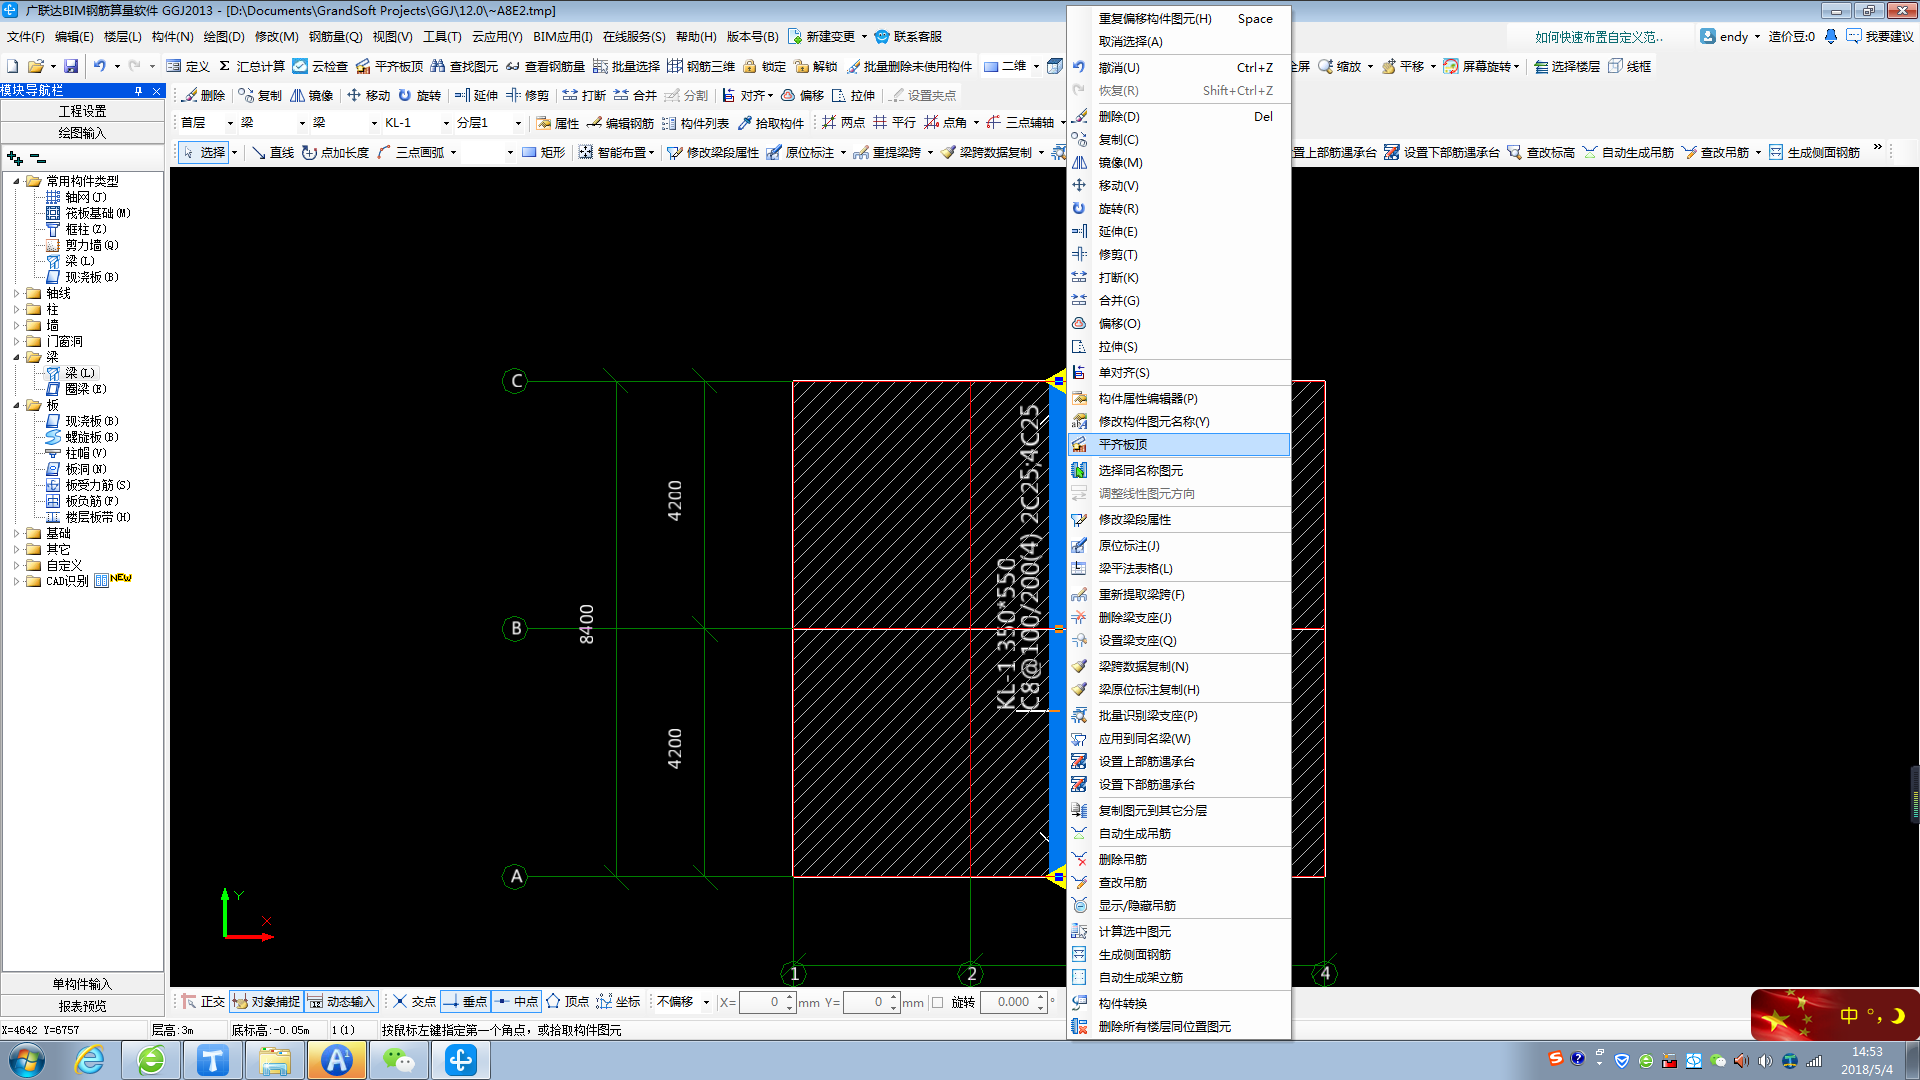Click 云检查 cloud check icon
The height and width of the screenshot is (1080, 1920).
click(320, 66)
